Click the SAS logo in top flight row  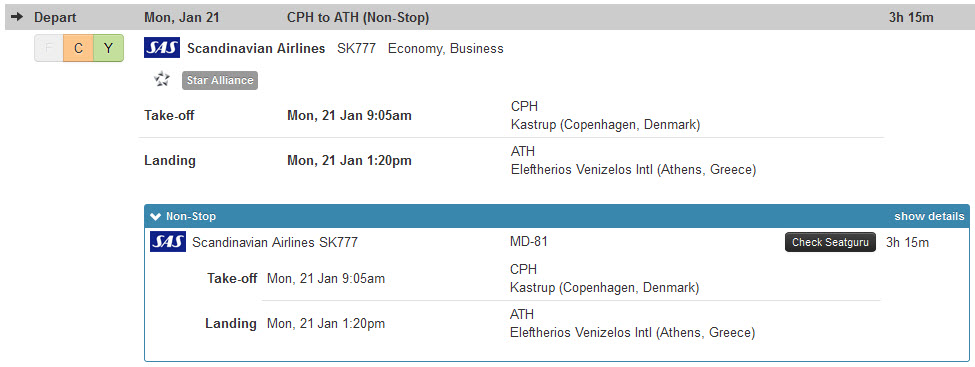tap(162, 48)
